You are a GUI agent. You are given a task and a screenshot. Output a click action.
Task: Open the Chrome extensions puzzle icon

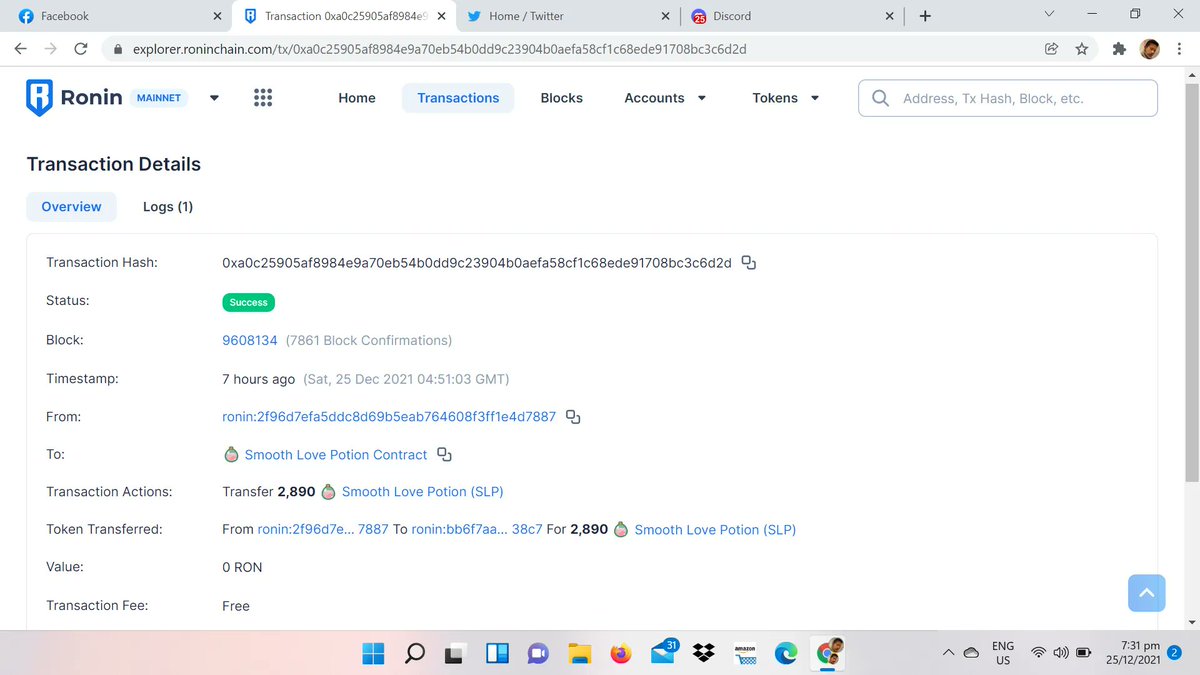pyautogui.click(x=1118, y=48)
